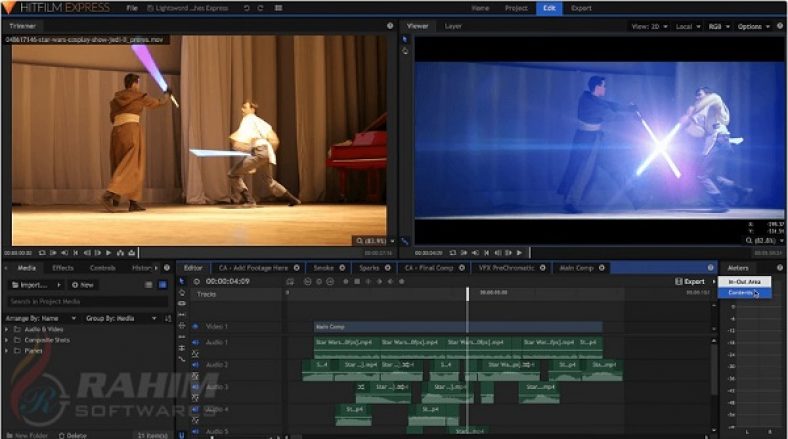Viewport: 788px width, 439px height.
Task: Mute the Audio 1 track
Action: tap(195, 342)
